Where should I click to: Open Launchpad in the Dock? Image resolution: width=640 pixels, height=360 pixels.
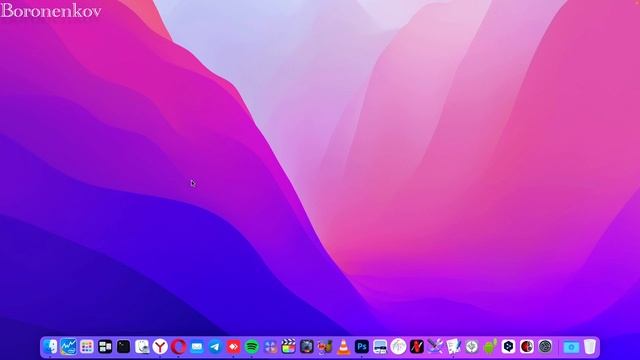click(87, 347)
